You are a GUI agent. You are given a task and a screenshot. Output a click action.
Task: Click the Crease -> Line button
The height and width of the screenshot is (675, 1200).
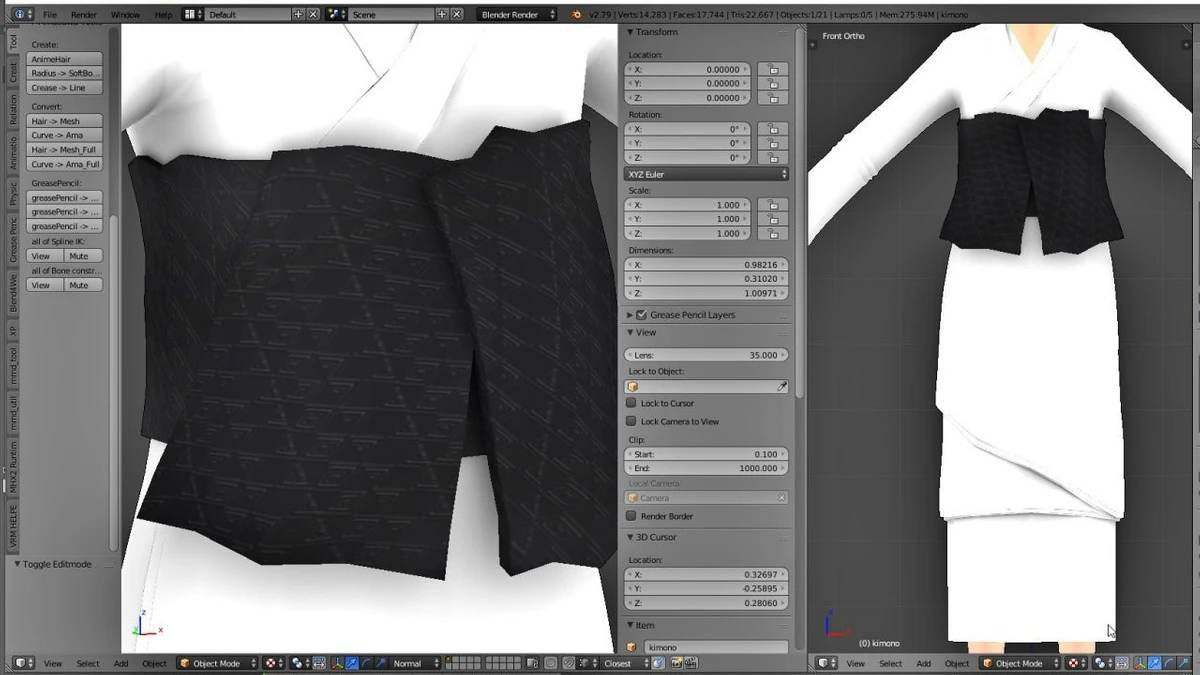[65, 88]
